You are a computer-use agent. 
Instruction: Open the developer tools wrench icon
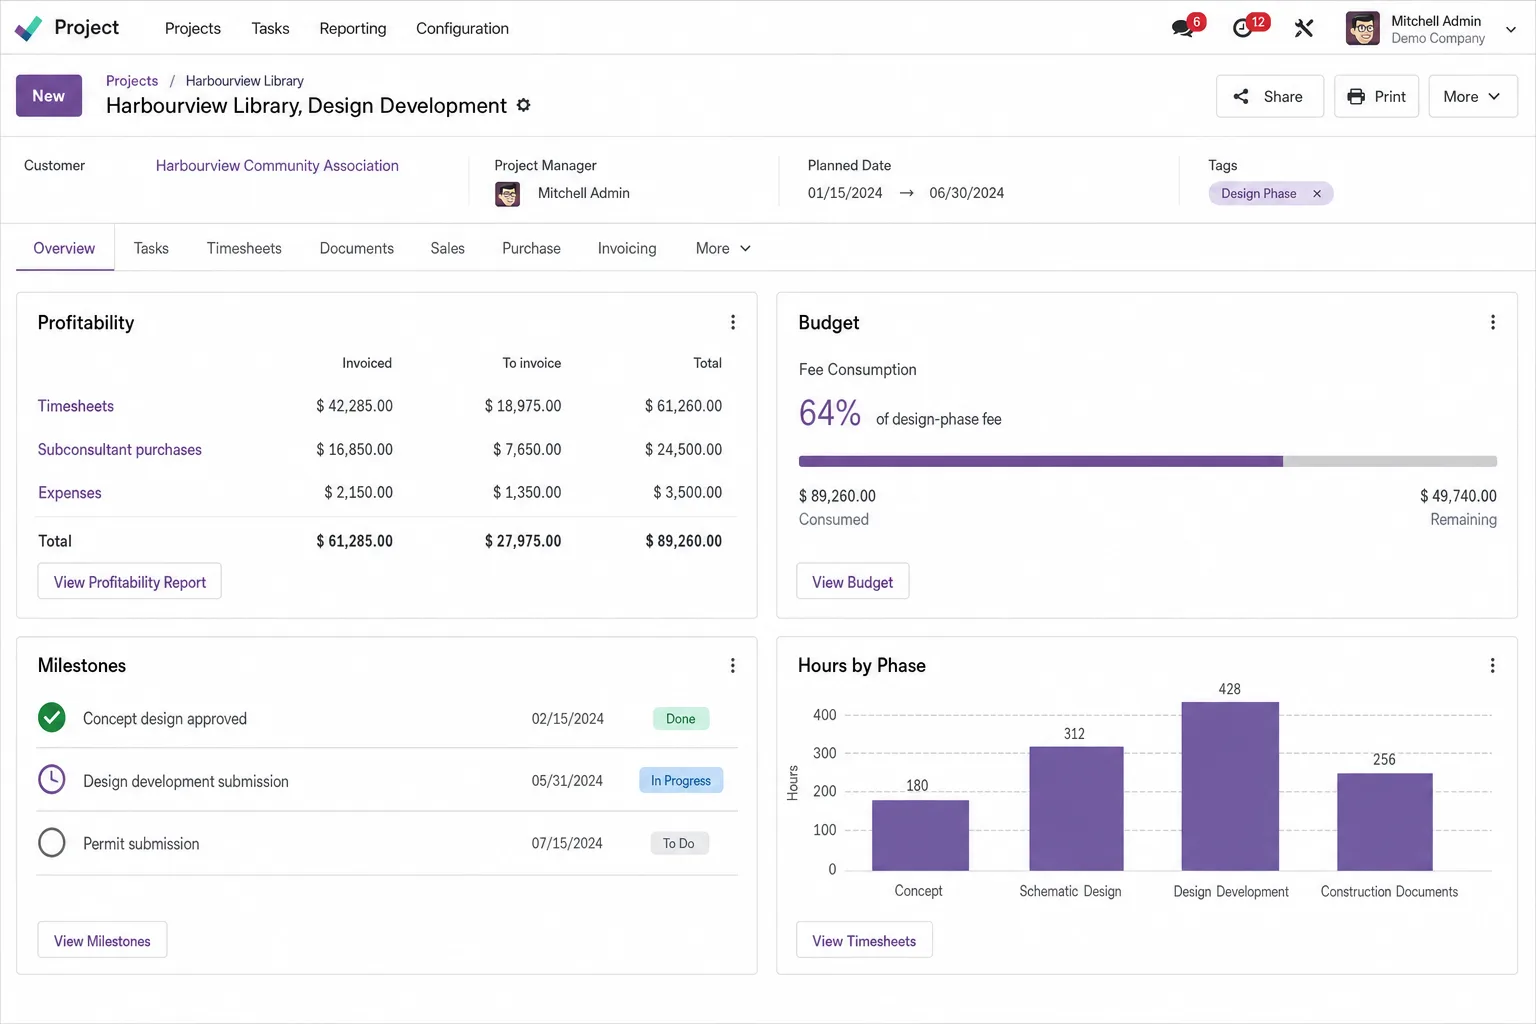tap(1303, 28)
